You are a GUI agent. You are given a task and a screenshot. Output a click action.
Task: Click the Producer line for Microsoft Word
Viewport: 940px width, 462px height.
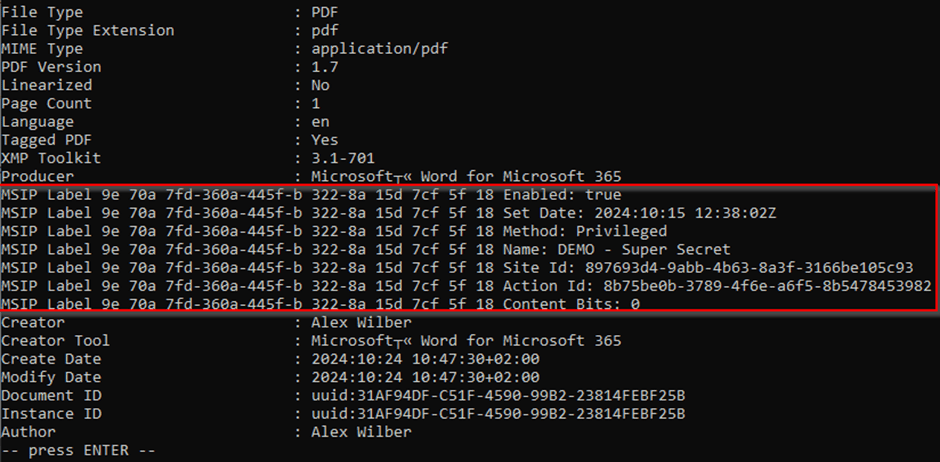[x=311, y=177]
